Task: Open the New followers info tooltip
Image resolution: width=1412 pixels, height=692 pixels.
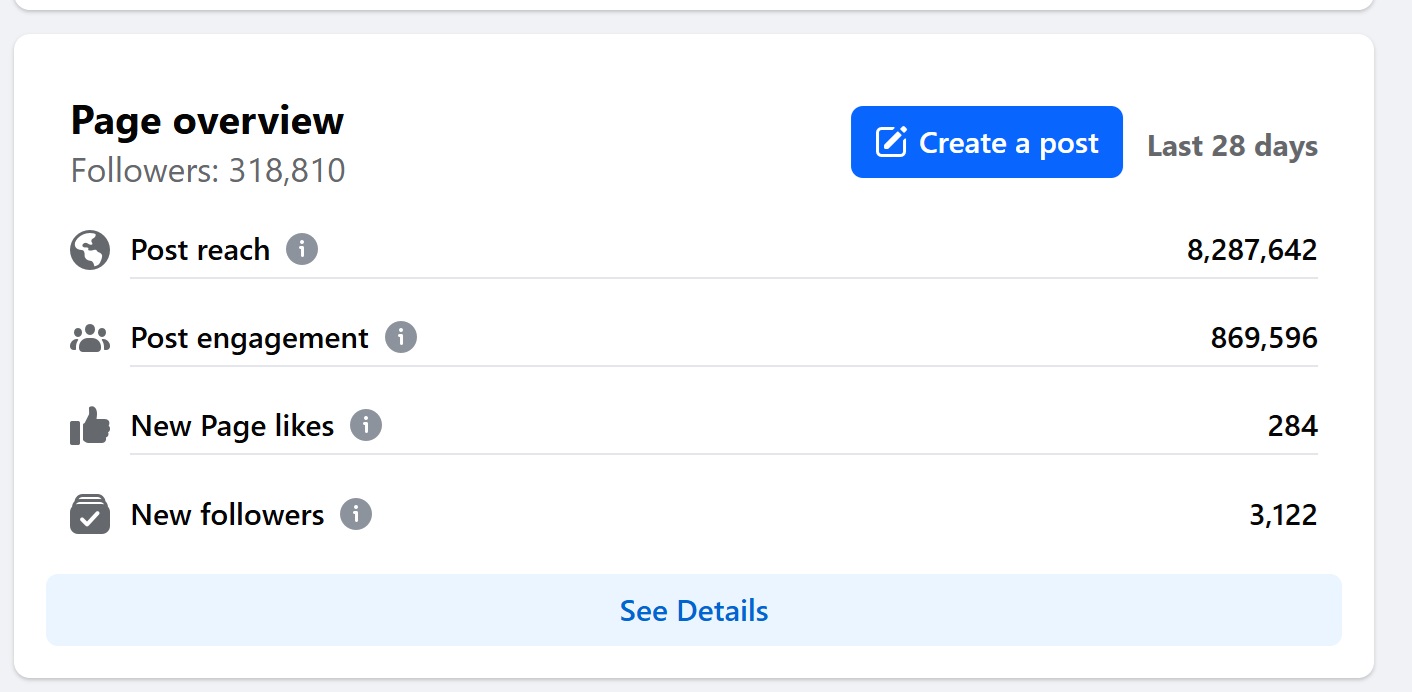Action: 357,514
